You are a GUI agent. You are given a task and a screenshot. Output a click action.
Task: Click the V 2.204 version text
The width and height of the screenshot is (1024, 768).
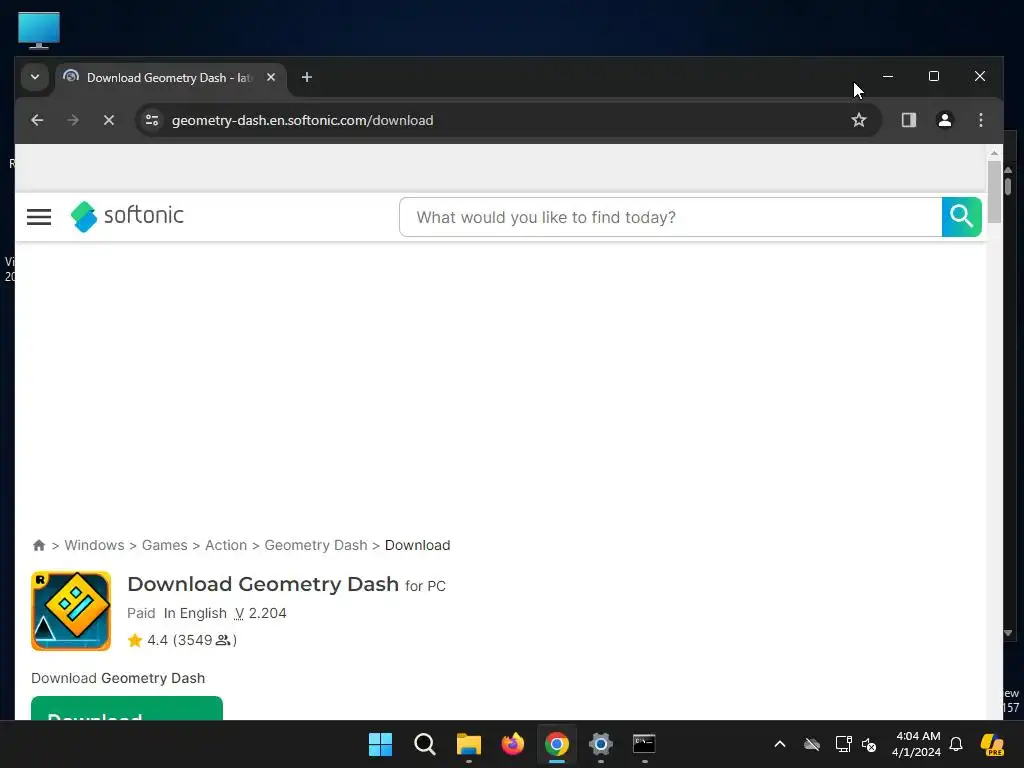tap(261, 613)
